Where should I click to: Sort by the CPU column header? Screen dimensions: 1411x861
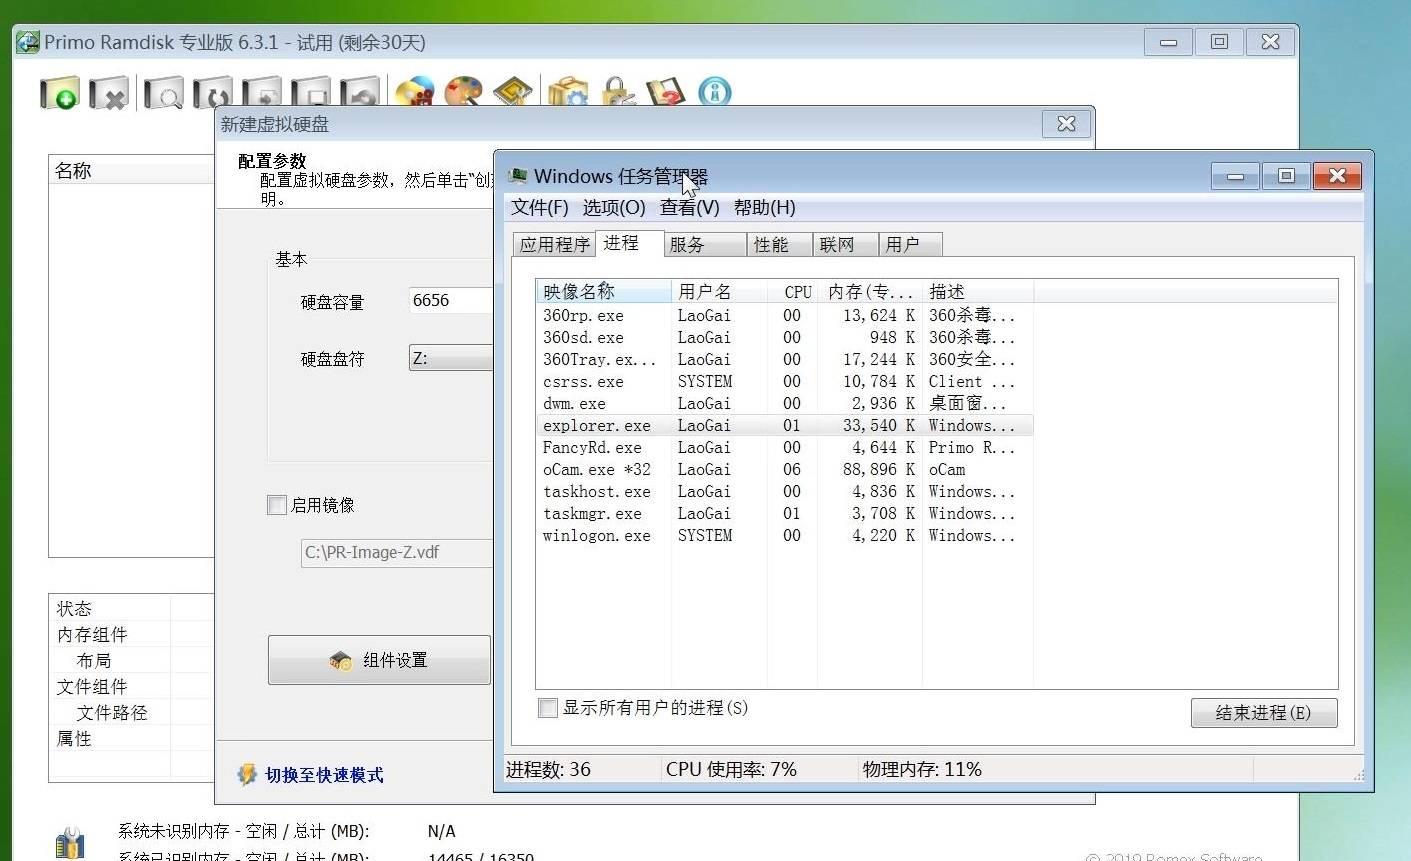pyautogui.click(x=792, y=292)
